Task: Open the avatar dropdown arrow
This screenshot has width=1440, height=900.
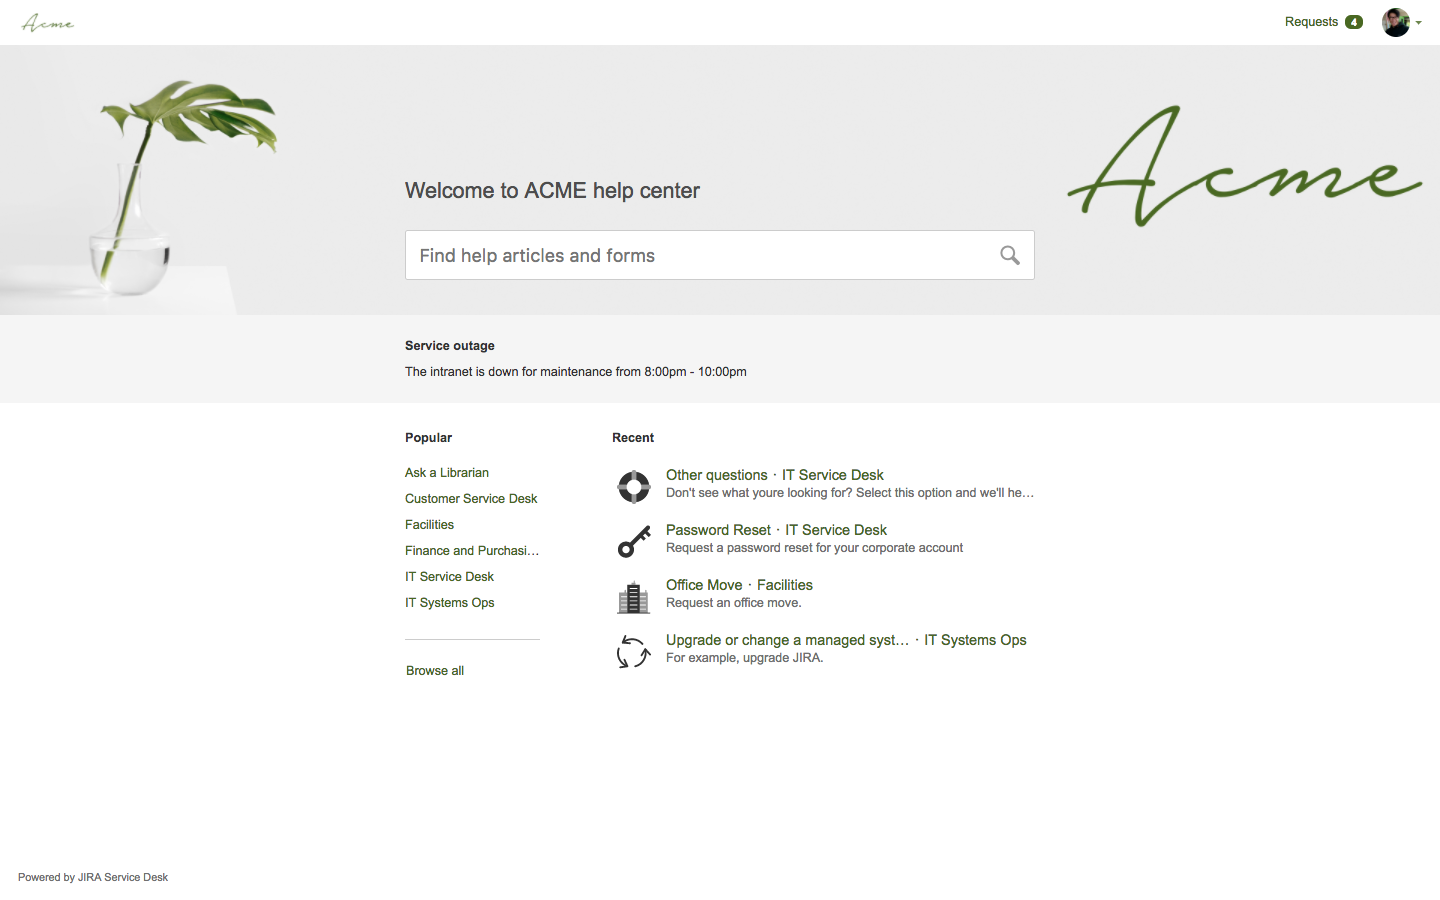Action: point(1418,23)
